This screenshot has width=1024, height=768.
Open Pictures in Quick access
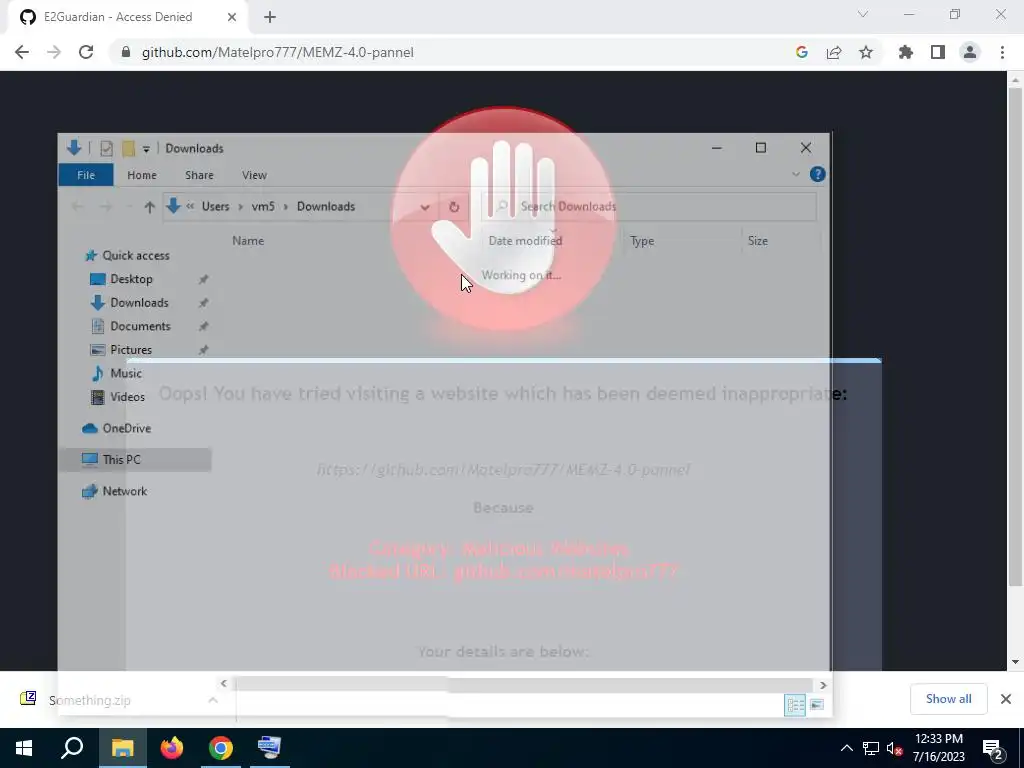click(131, 349)
